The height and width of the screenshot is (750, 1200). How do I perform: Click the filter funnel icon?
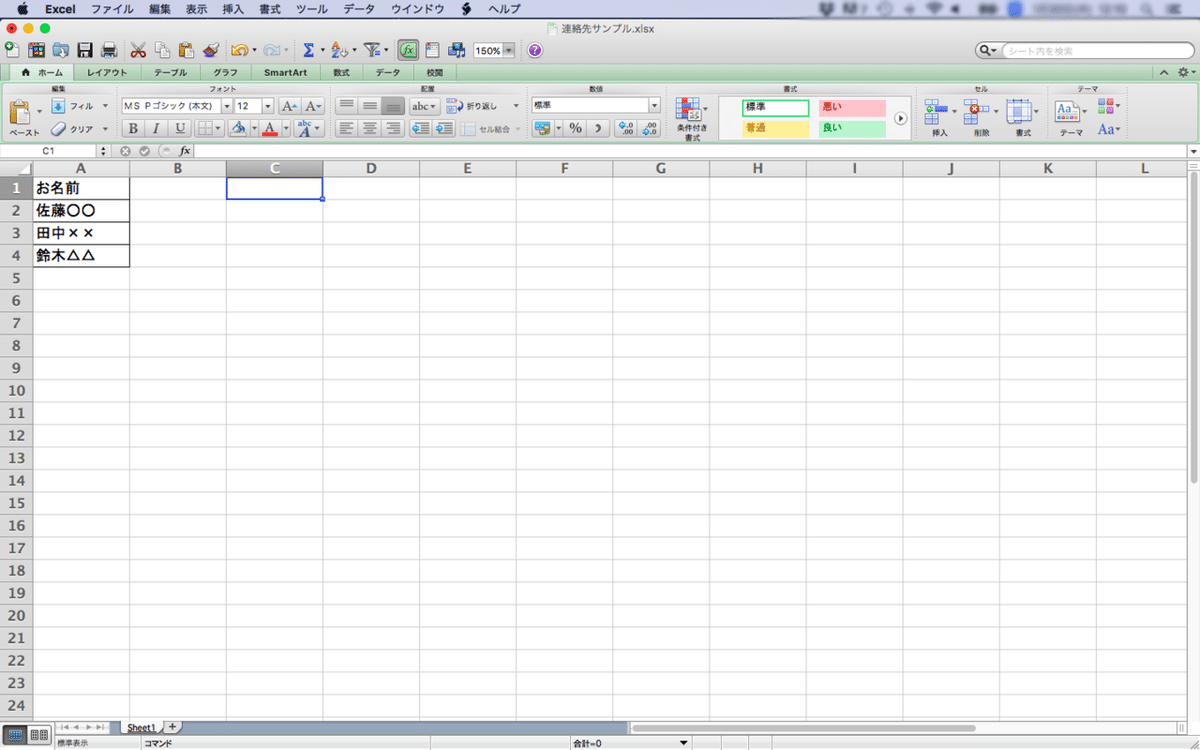click(x=372, y=50)
